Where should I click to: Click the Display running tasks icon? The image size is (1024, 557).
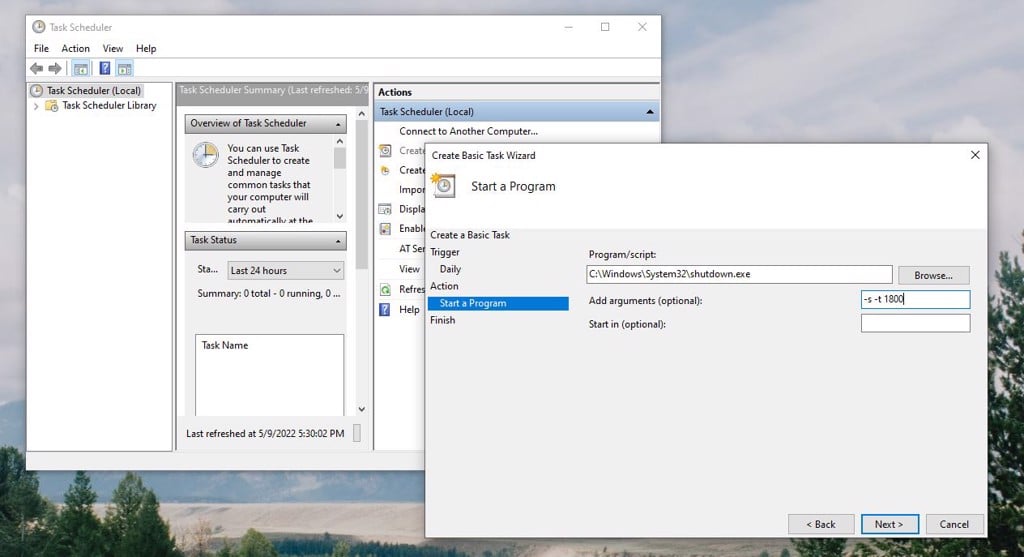pos(385,210)
